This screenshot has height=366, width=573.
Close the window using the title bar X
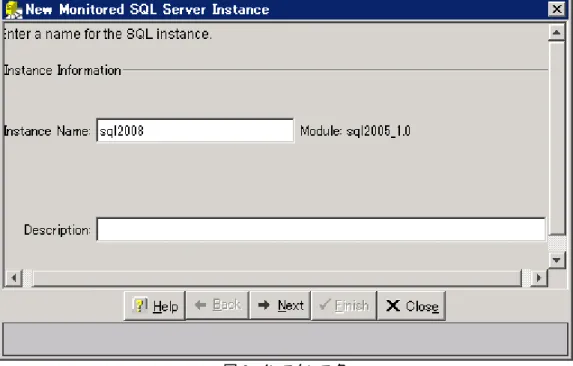coord(557,9)
